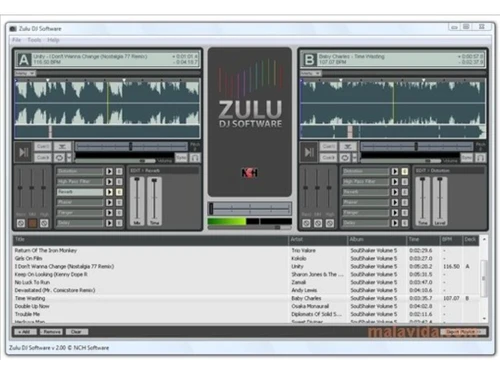Image resolution: width=500 pixels, height=375 pixels.
Task: Toggle the High kill button on deck A
Action: click(44, 223)
